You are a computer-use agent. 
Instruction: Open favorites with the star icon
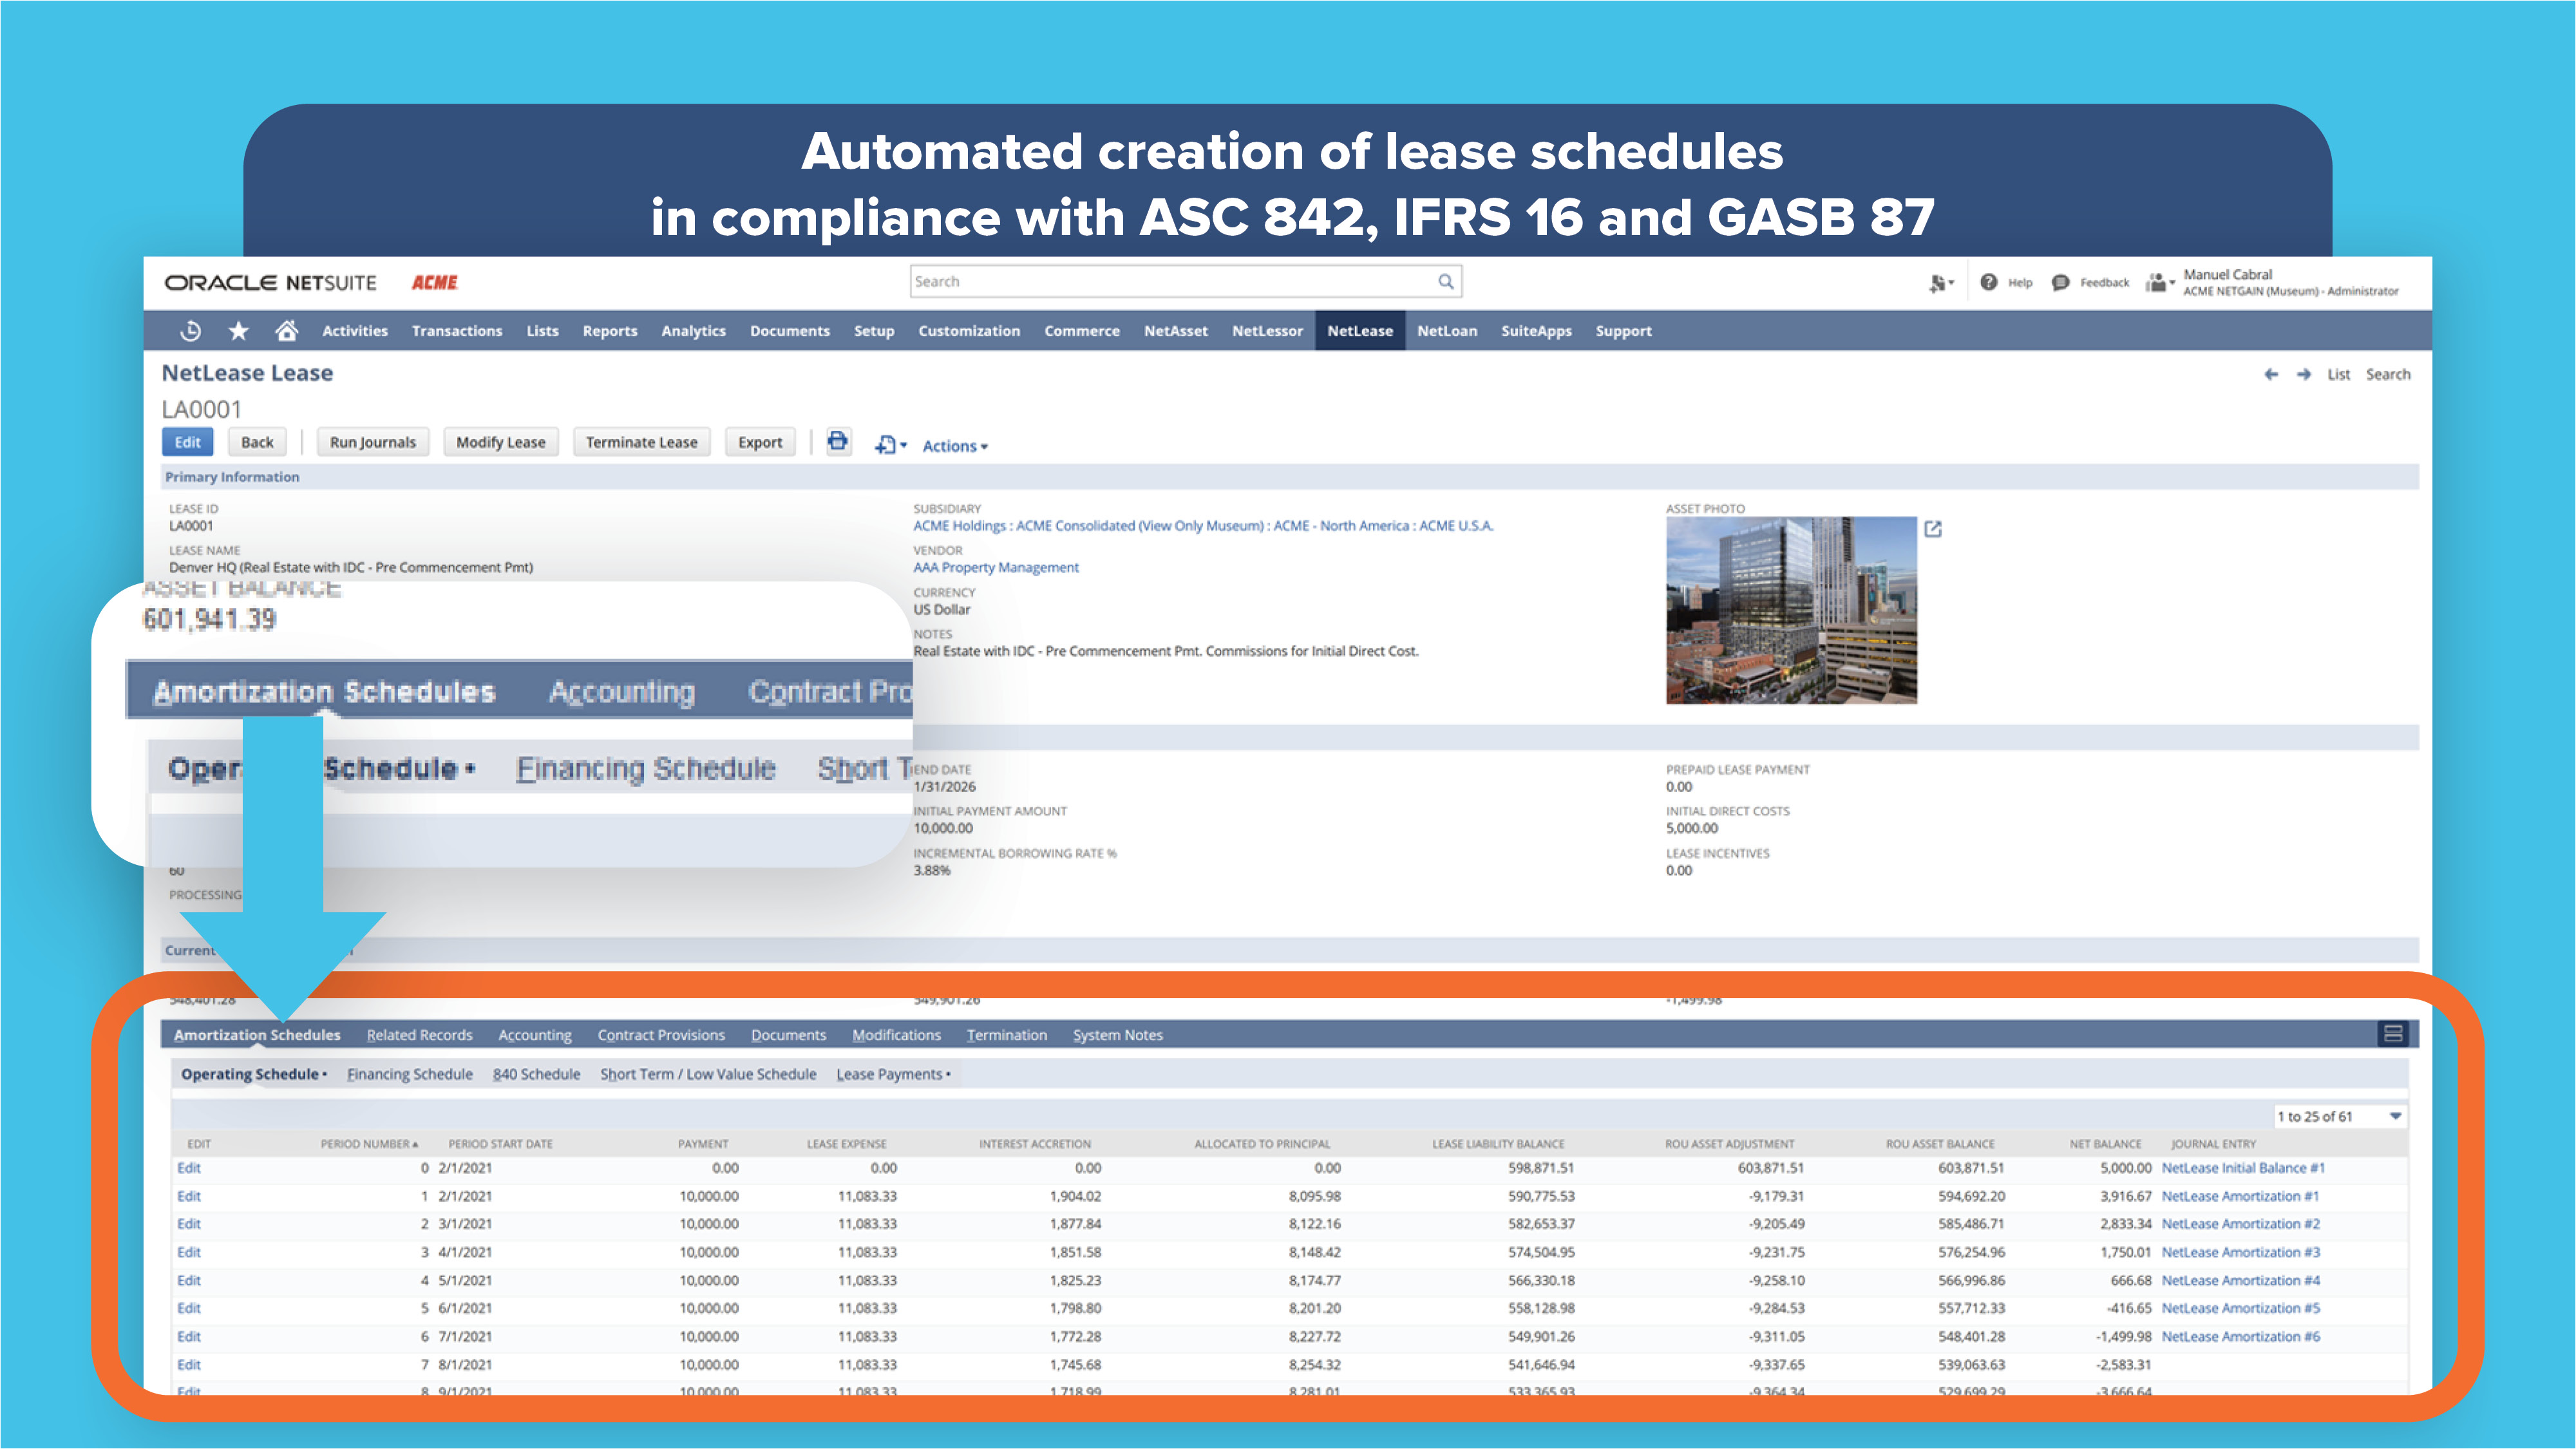click(238, 330)
